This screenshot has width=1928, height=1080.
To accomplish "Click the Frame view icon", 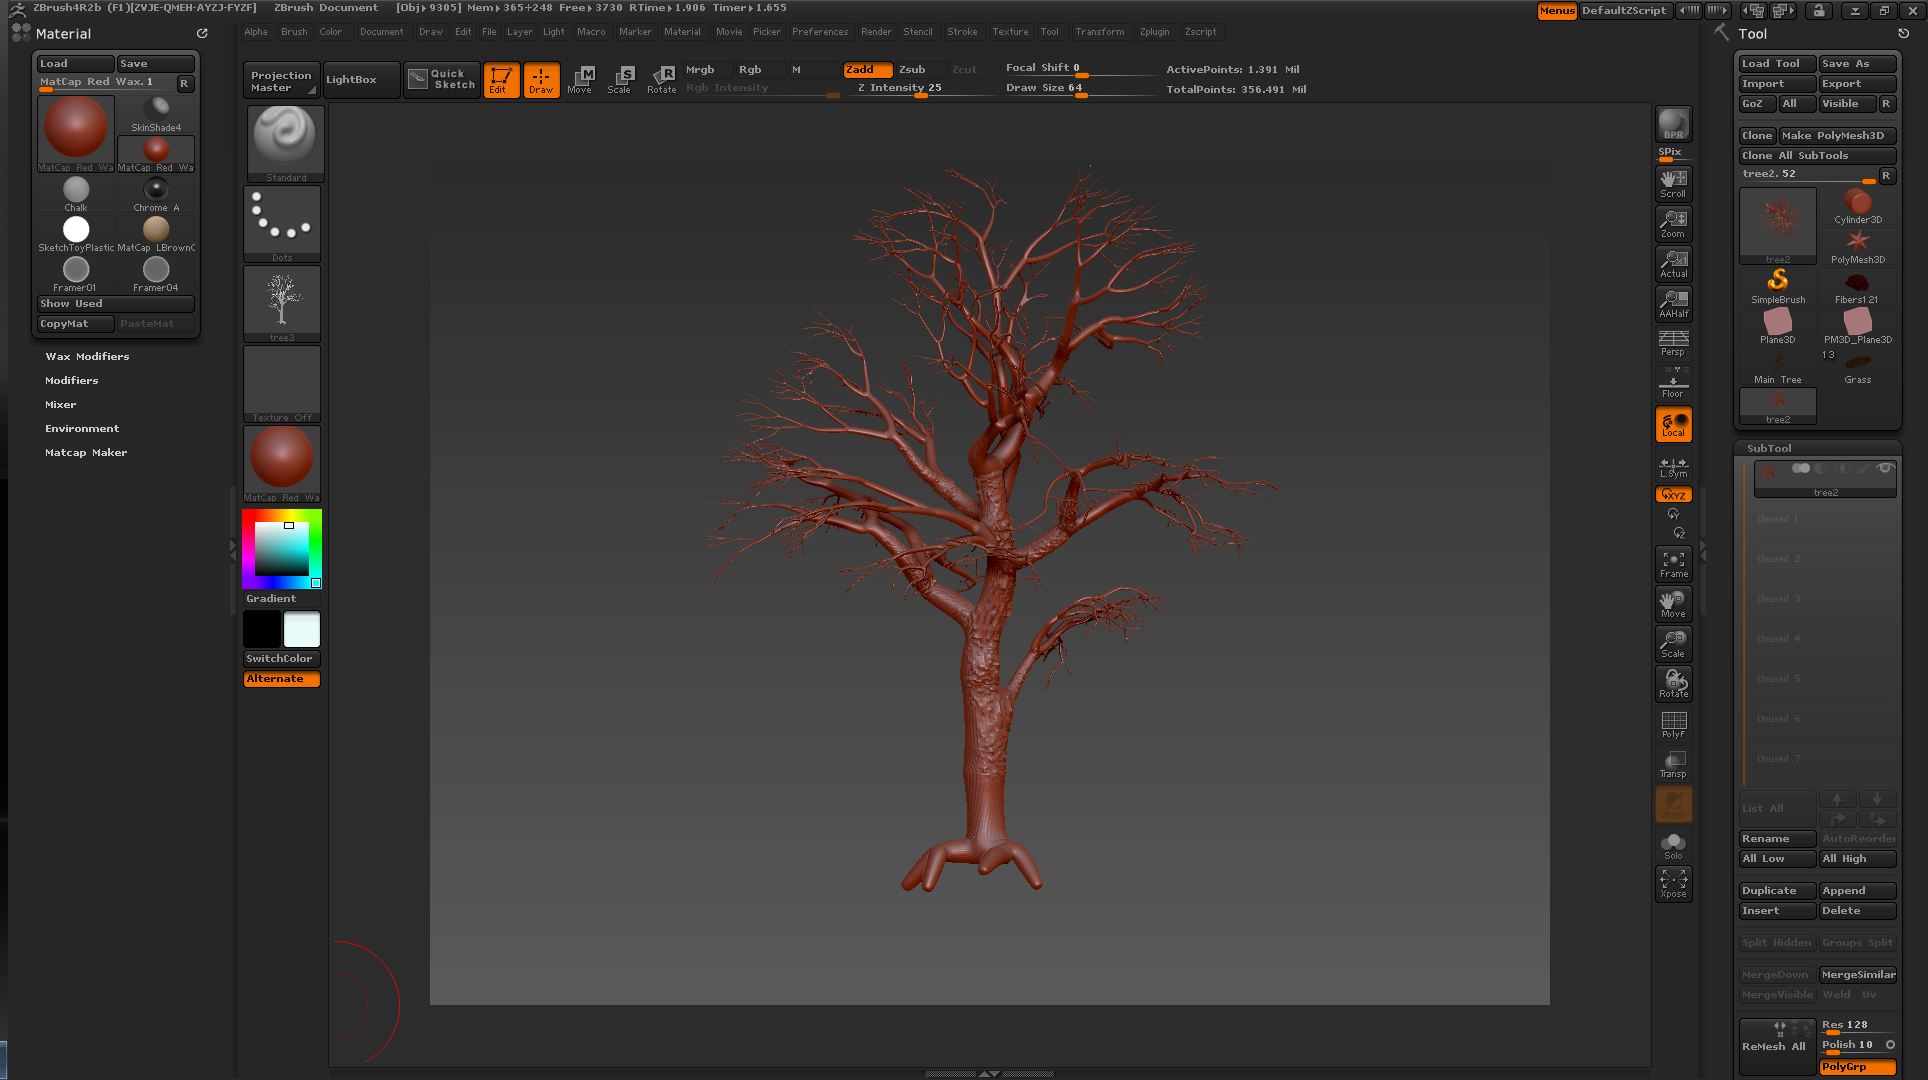I will tap(1673, 564).
